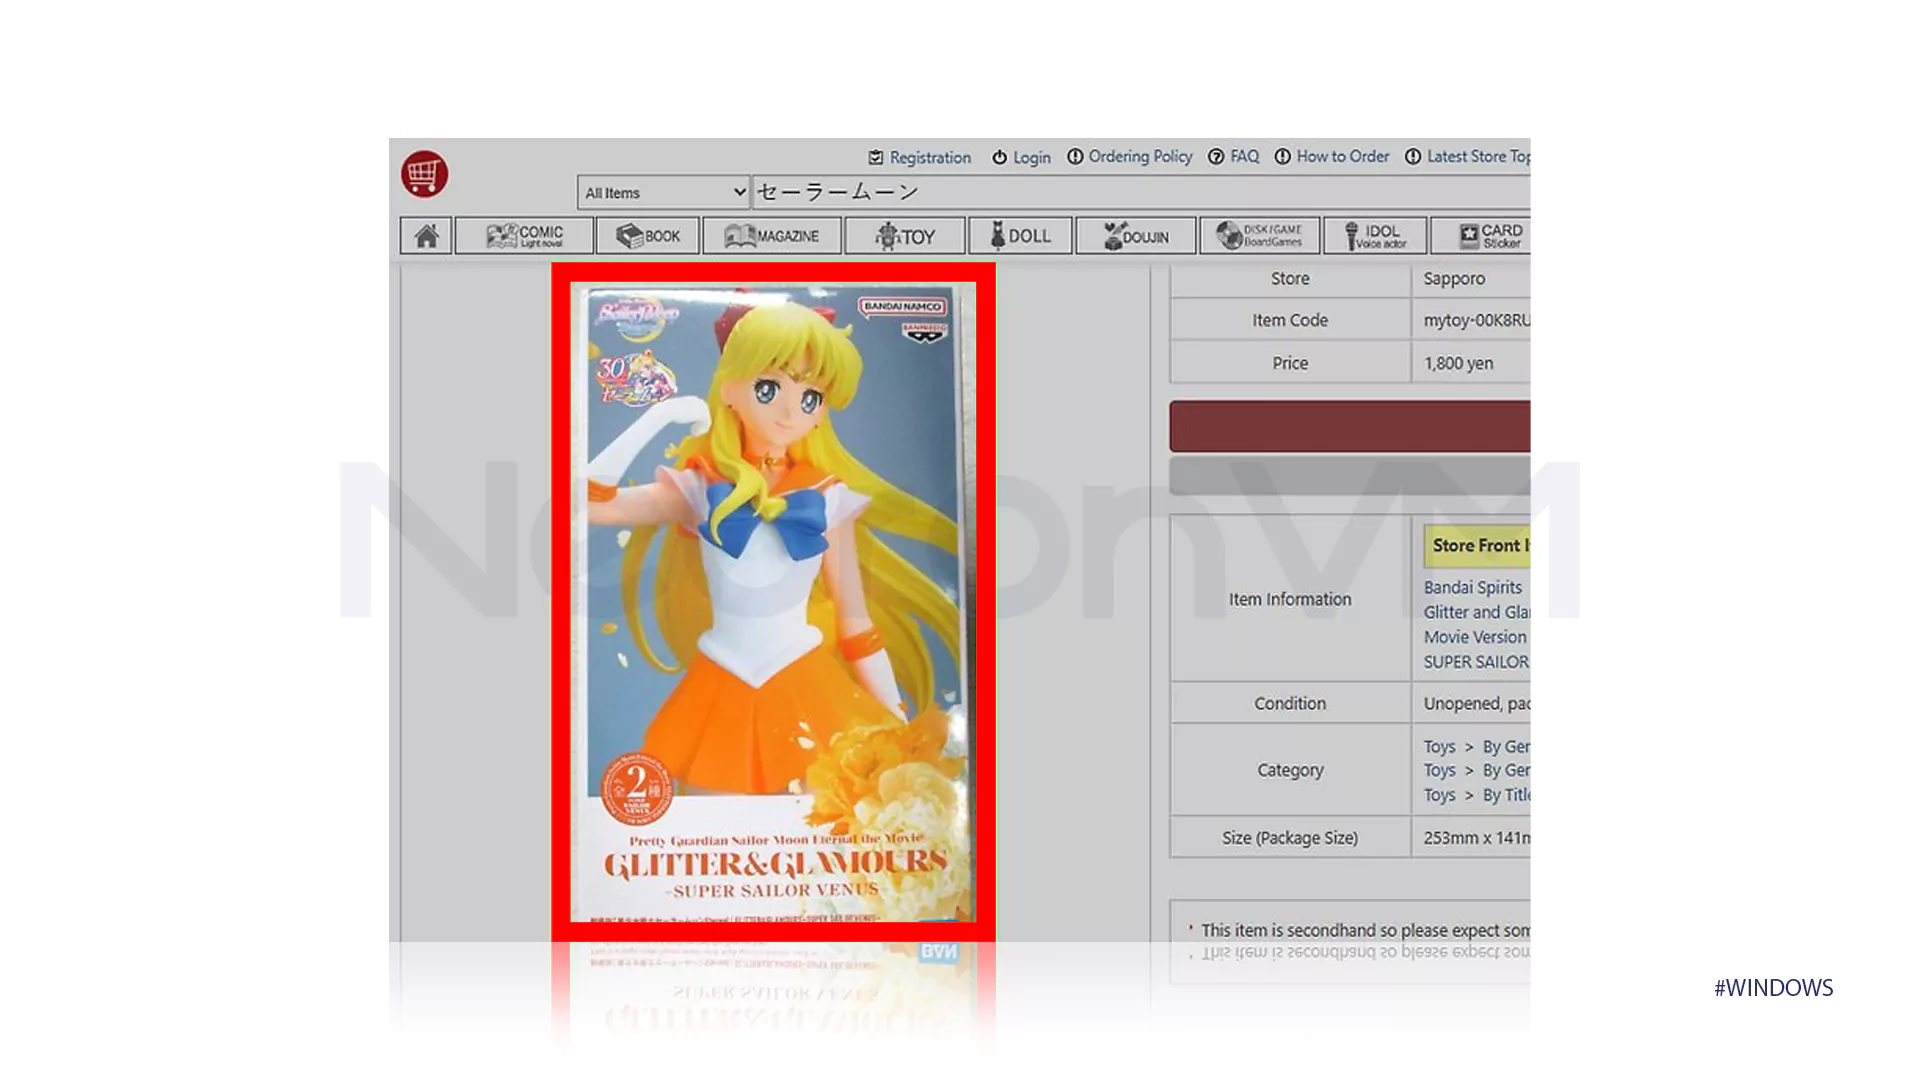
Task: Click the Registration checklist icon
Action: coord(876,157)
